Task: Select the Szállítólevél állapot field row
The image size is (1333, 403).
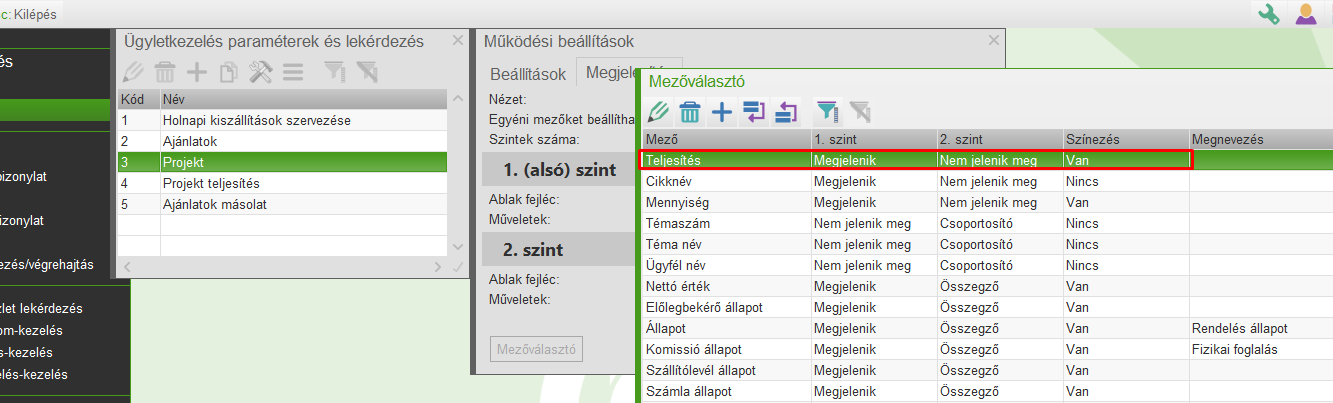Action: (x=986, y=370)
